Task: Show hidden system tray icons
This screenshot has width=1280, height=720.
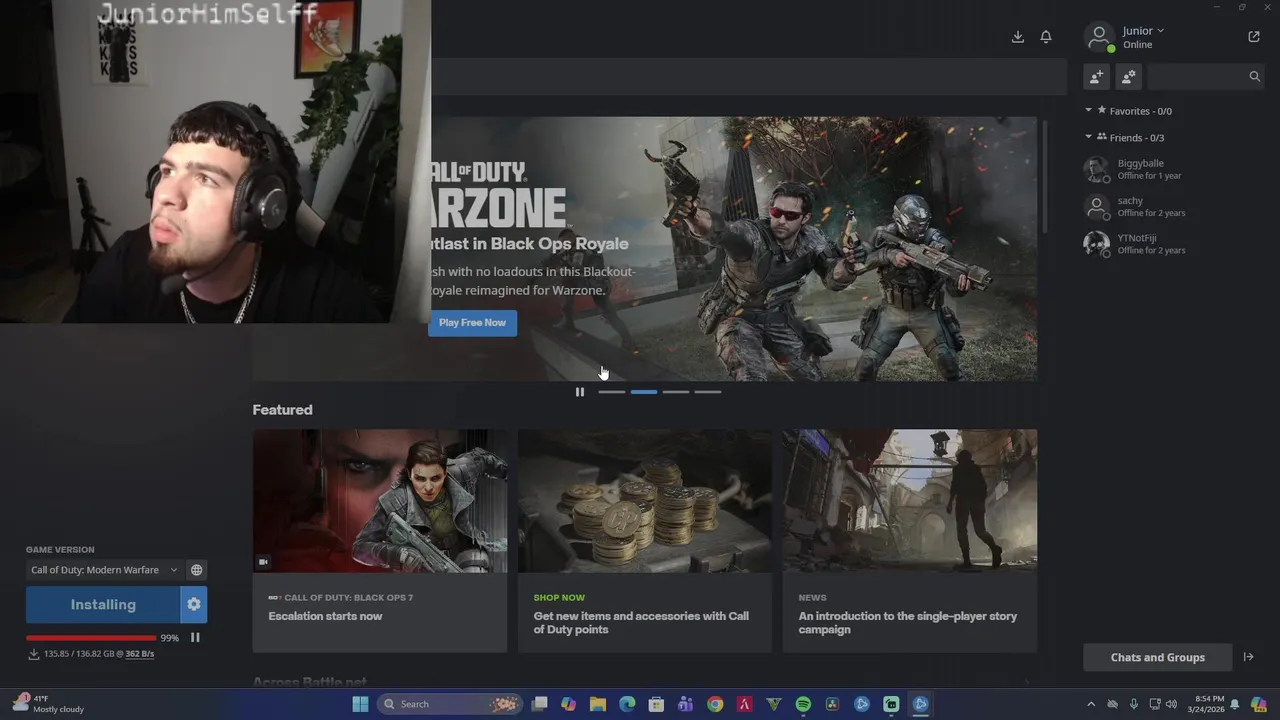Action: coord(1091,704)
